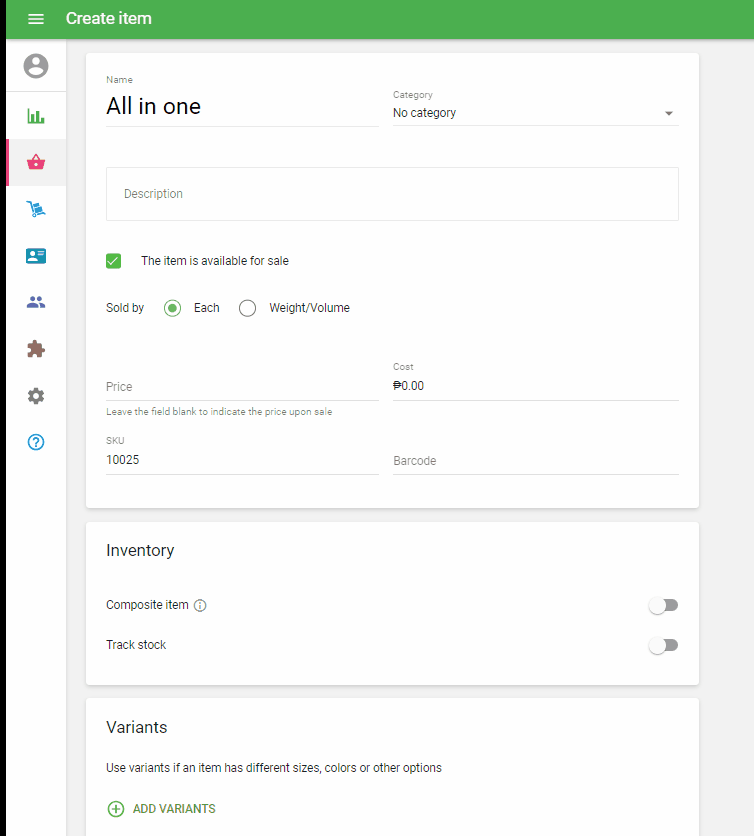Uncheck 'The item is available for sale'
754x836 pixels.
point(114,261)
